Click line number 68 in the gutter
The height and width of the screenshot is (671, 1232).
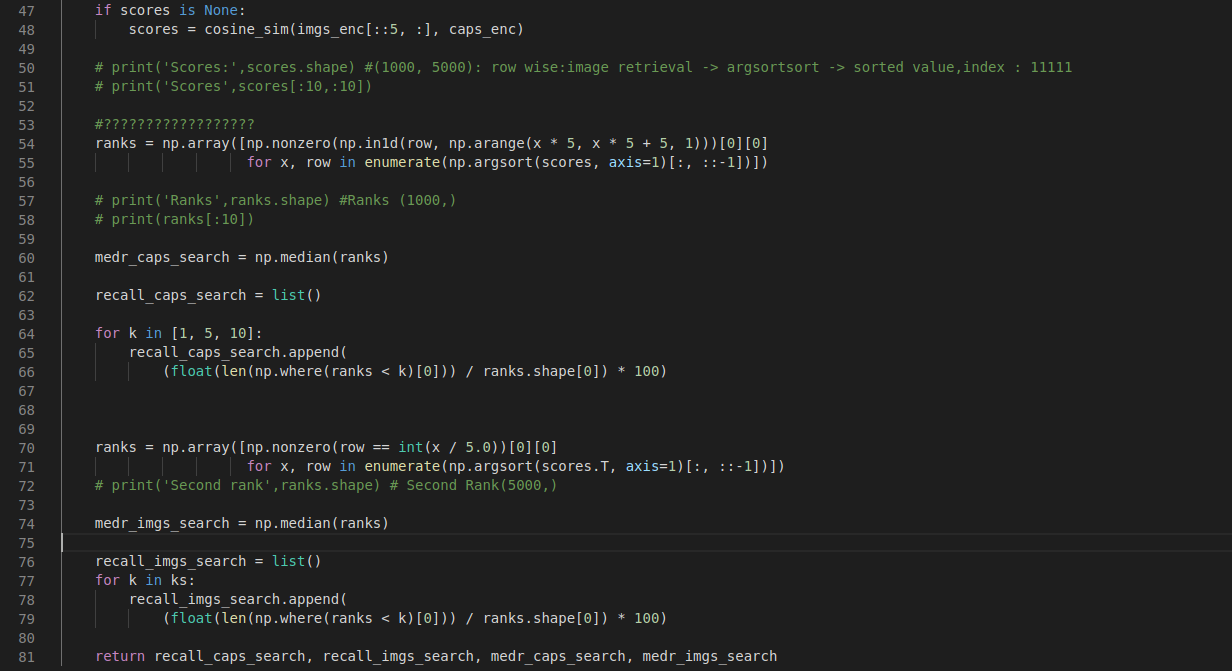point(26,409)
